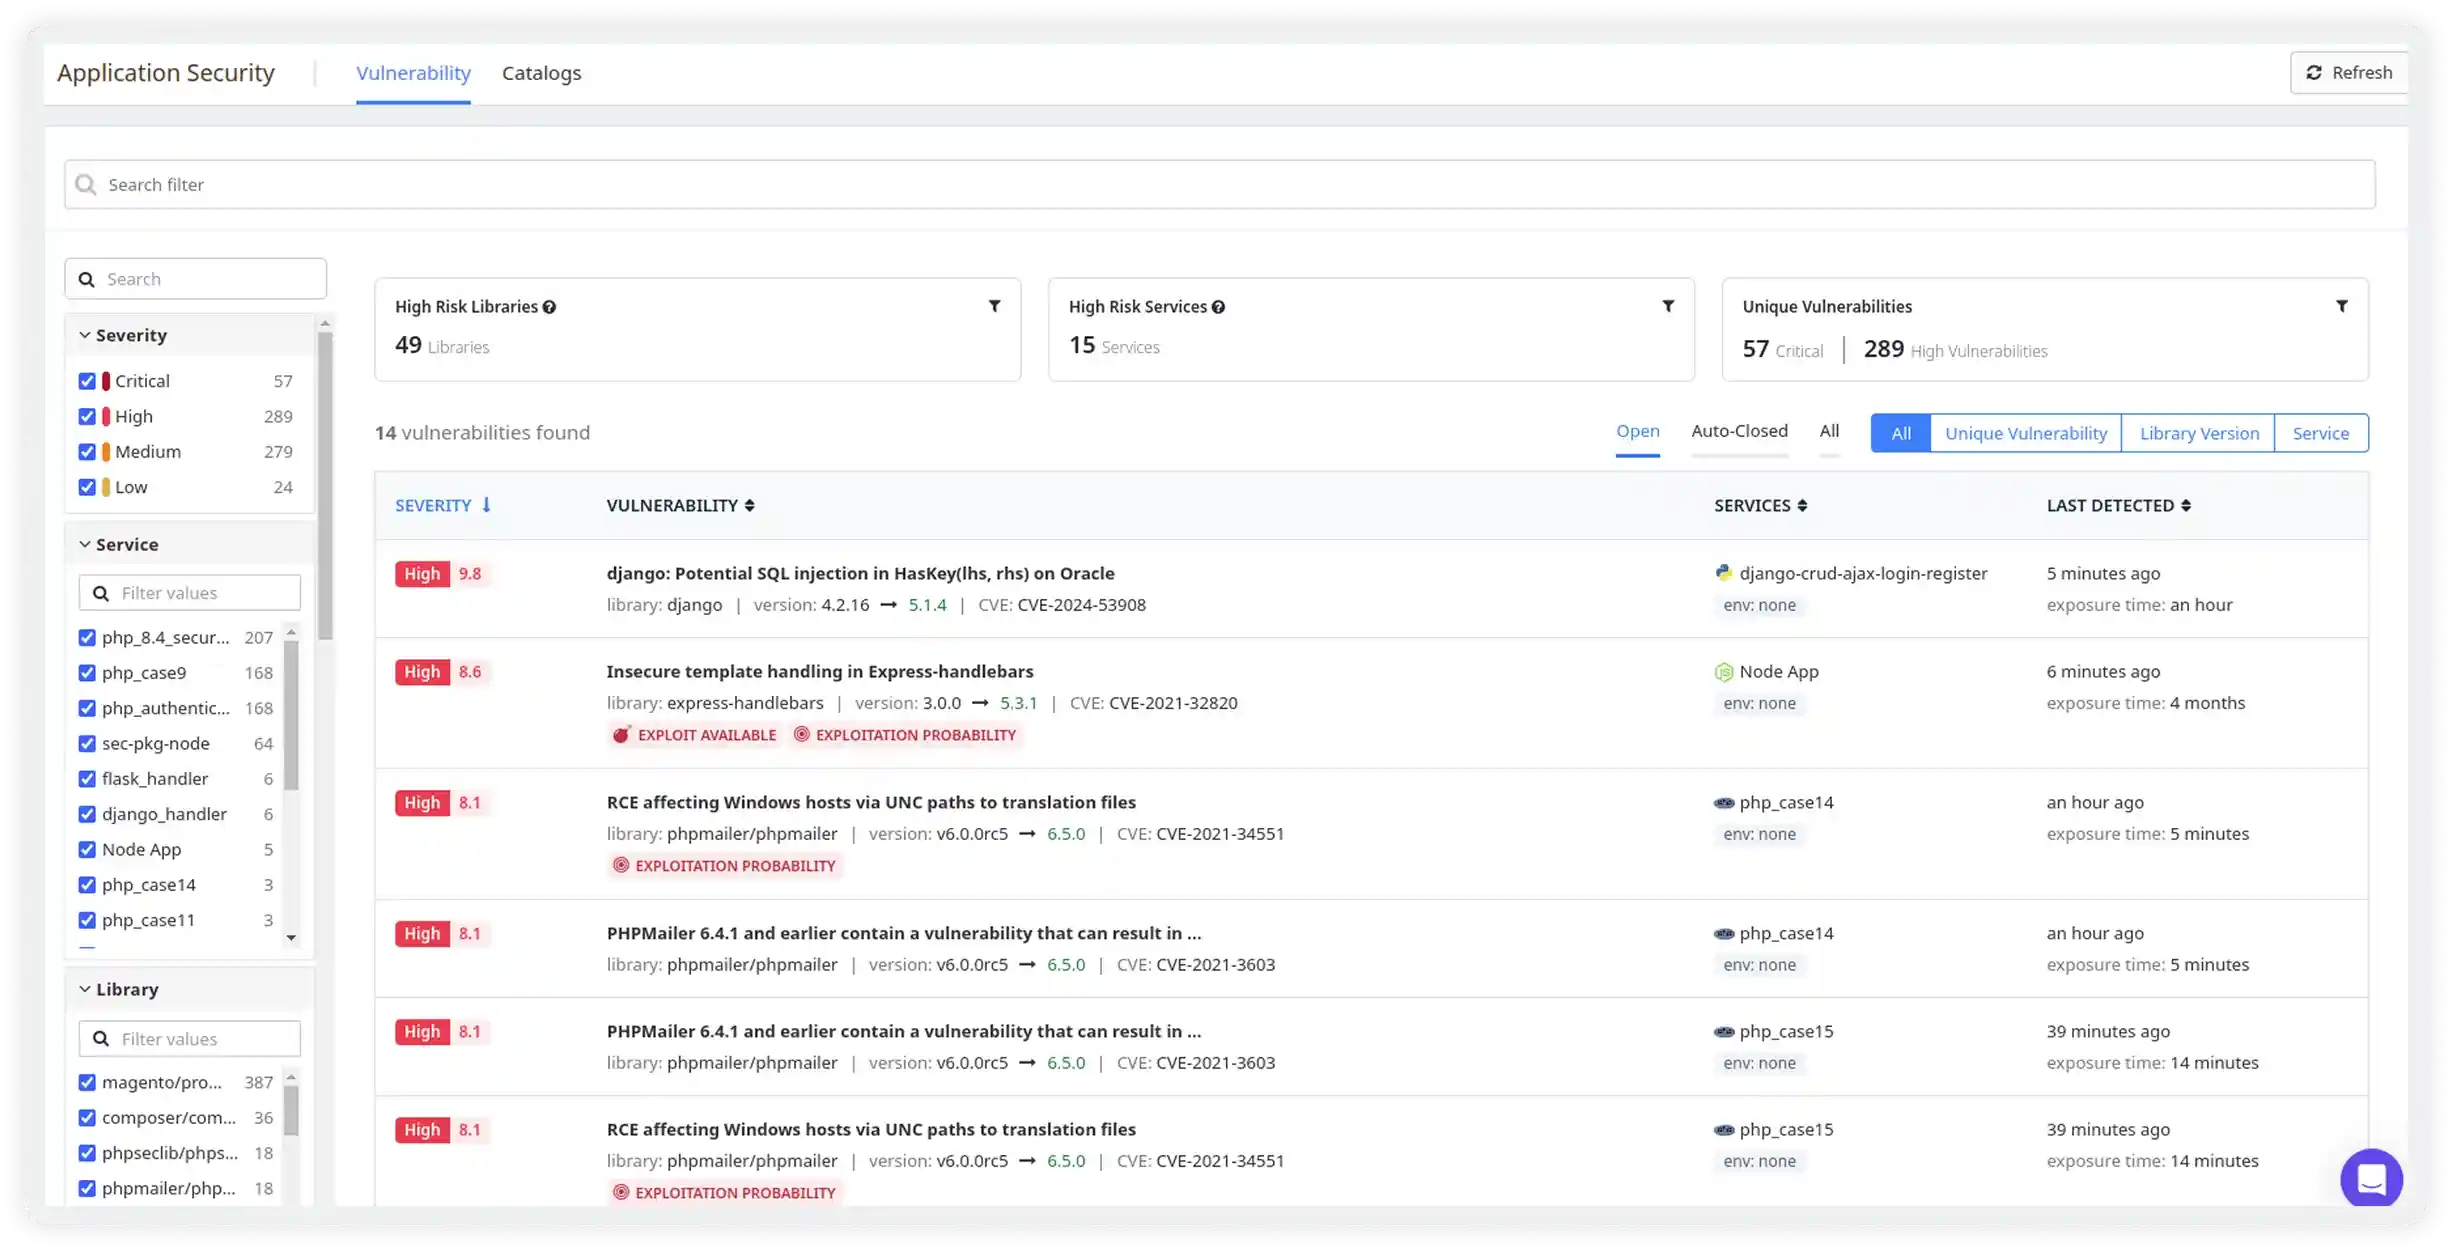
Task: Select the Auto-Closed status tab
Action: 1739,431
